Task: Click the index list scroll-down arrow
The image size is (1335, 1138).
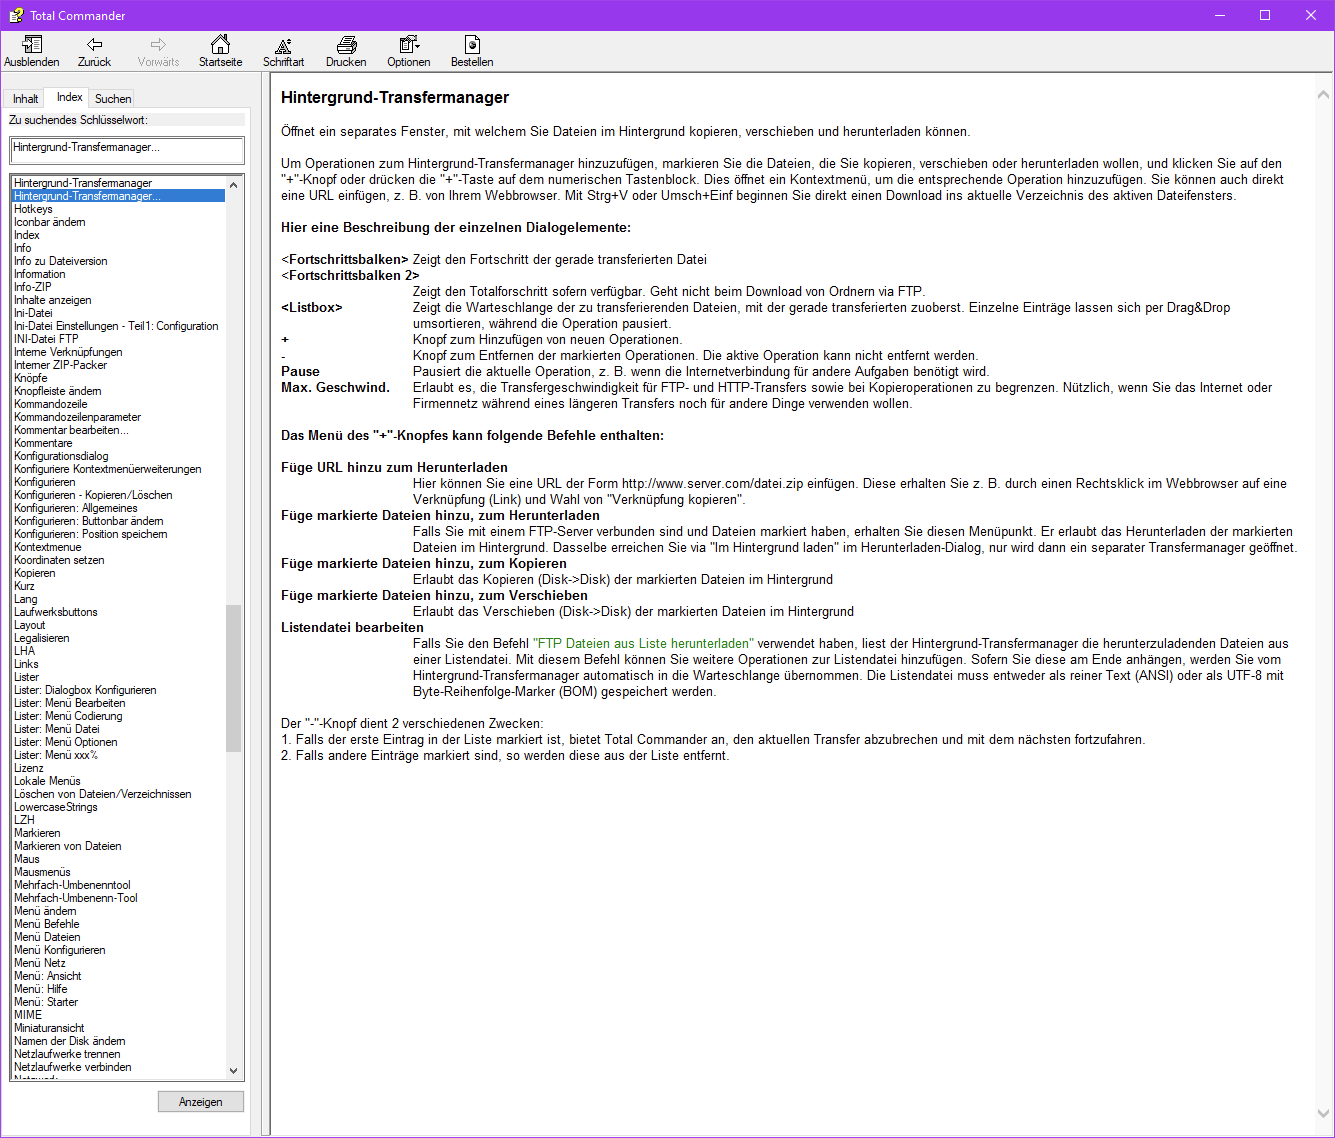Action: (x=234, y=1071)
